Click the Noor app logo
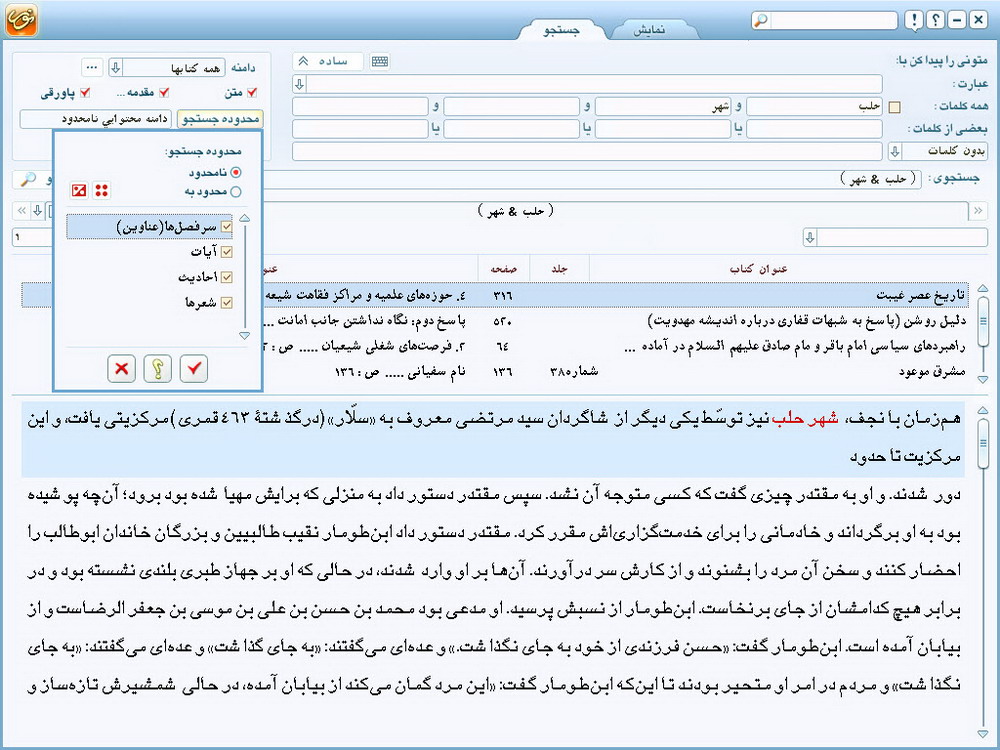 pos(21,20)
